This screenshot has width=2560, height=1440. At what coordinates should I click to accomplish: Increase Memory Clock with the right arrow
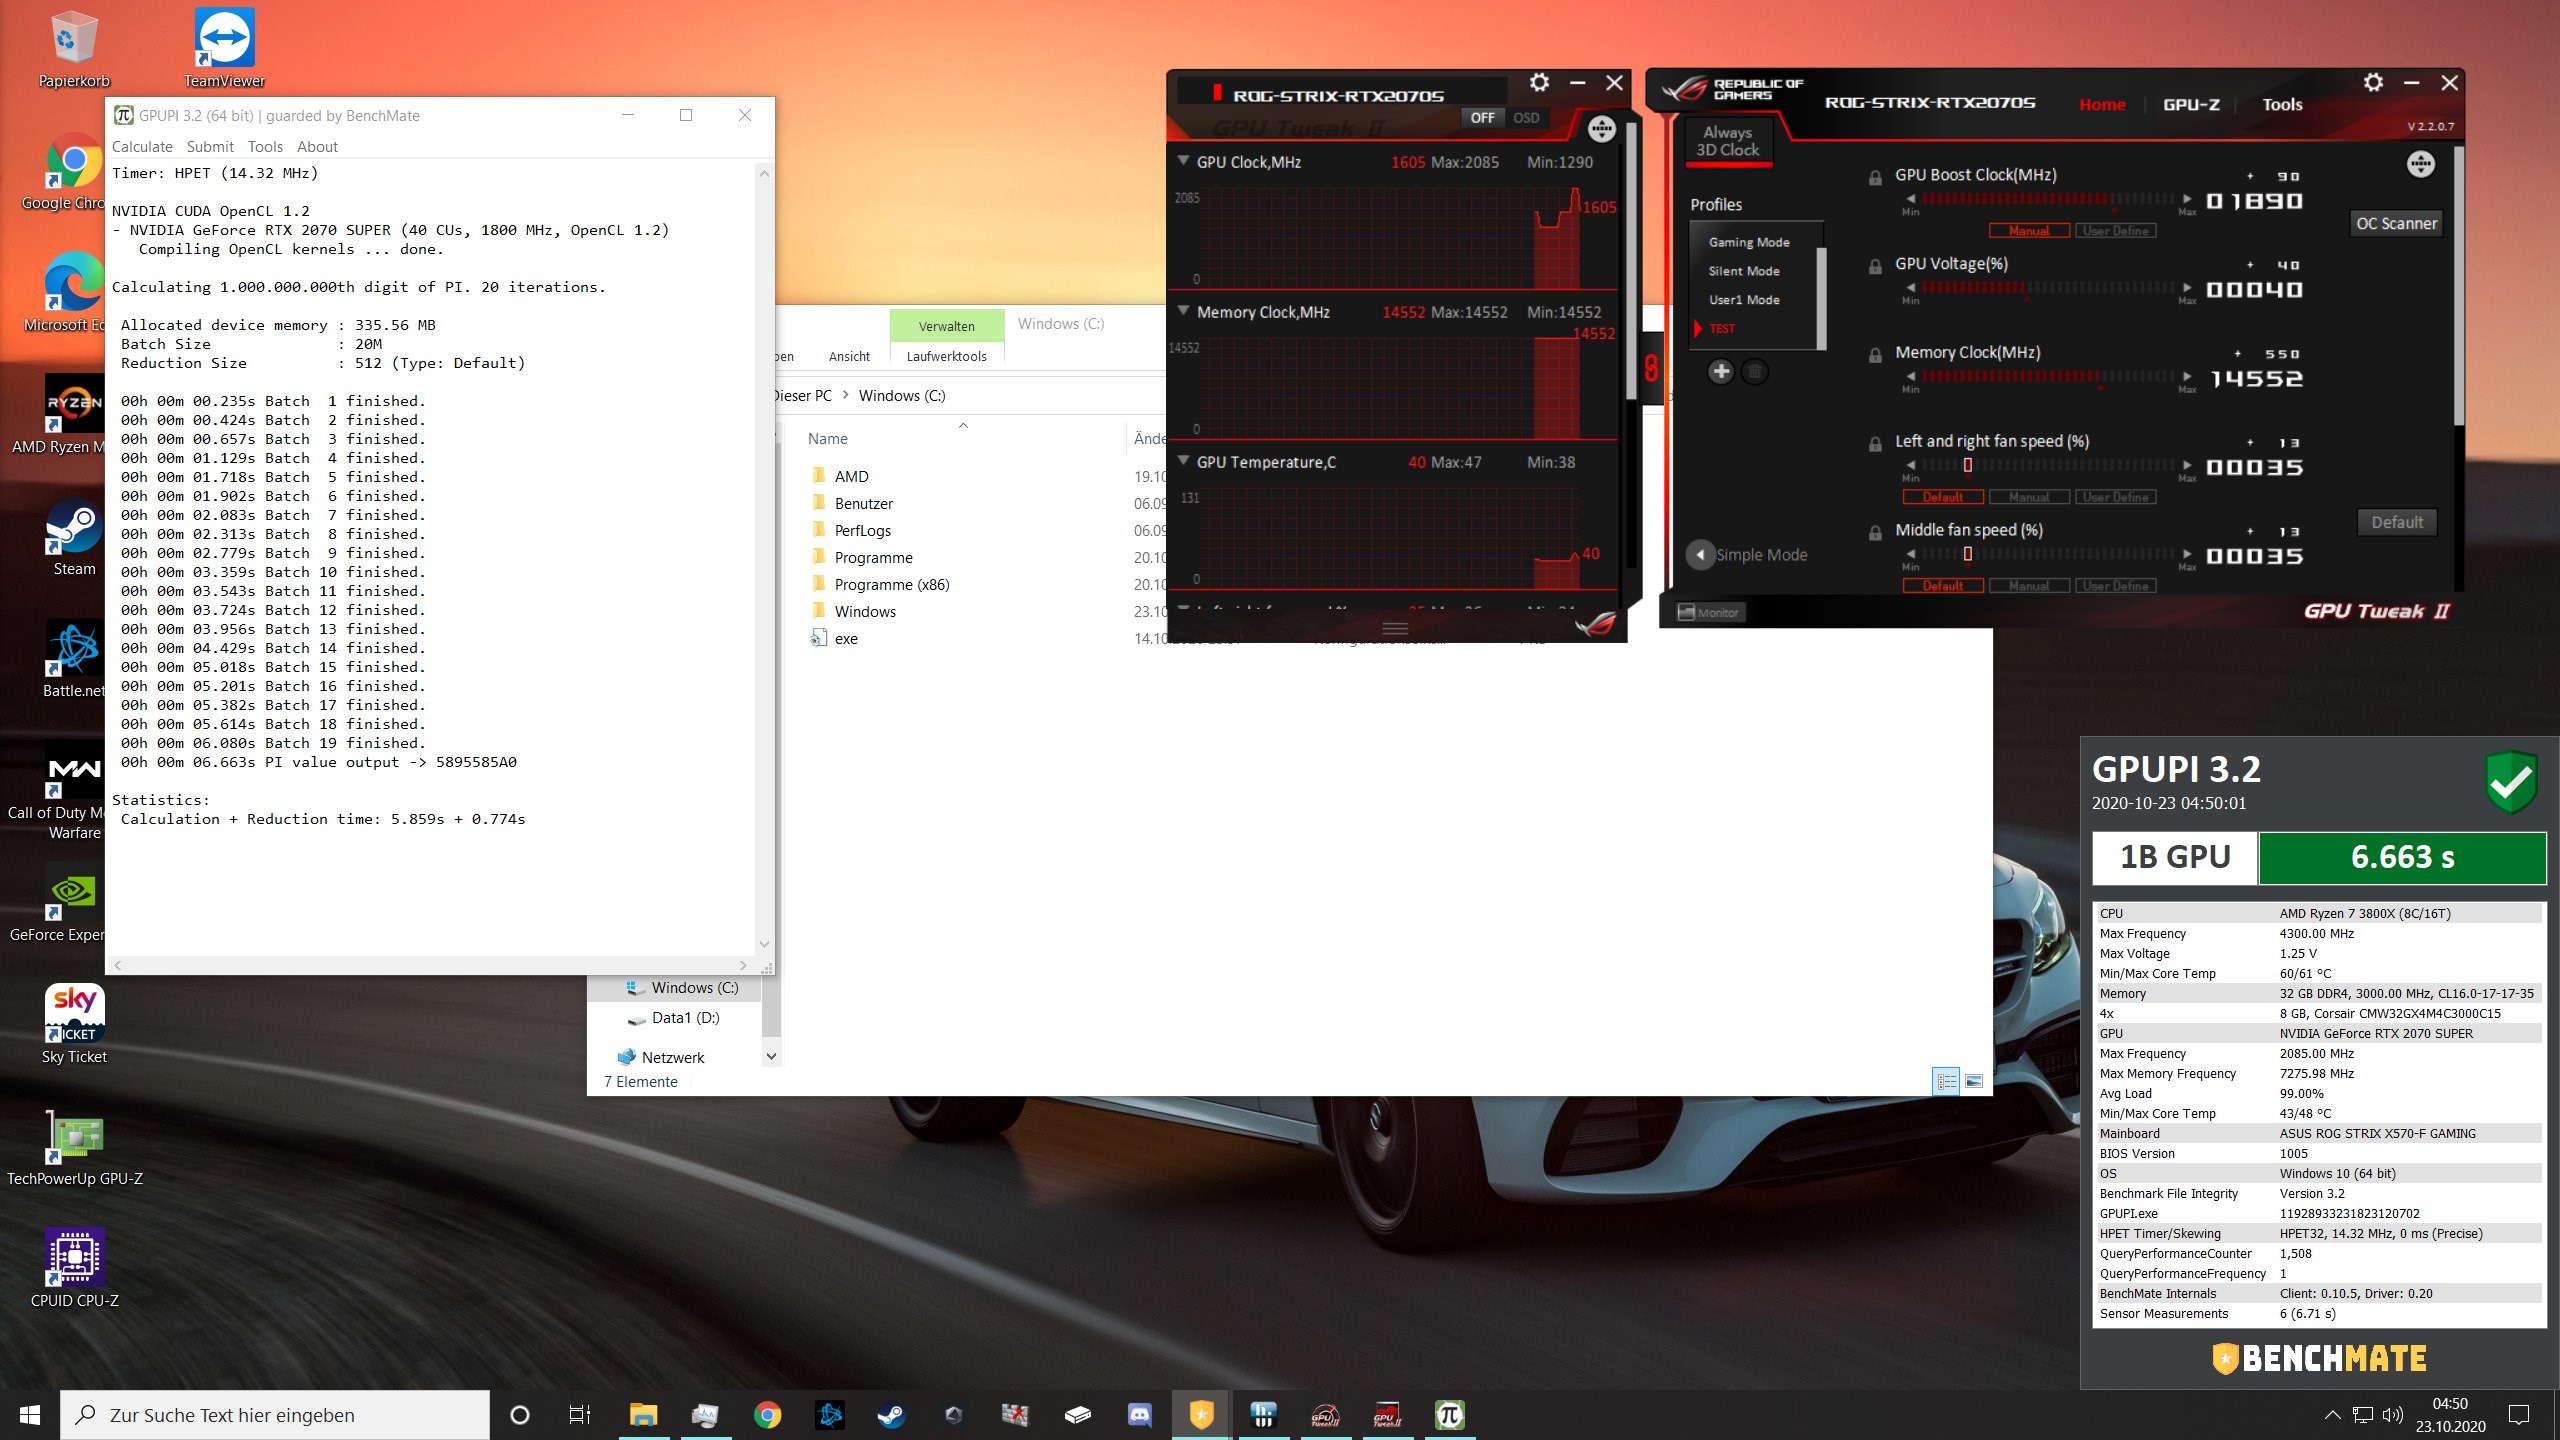pyautogui.click(x=2187, y=377)
